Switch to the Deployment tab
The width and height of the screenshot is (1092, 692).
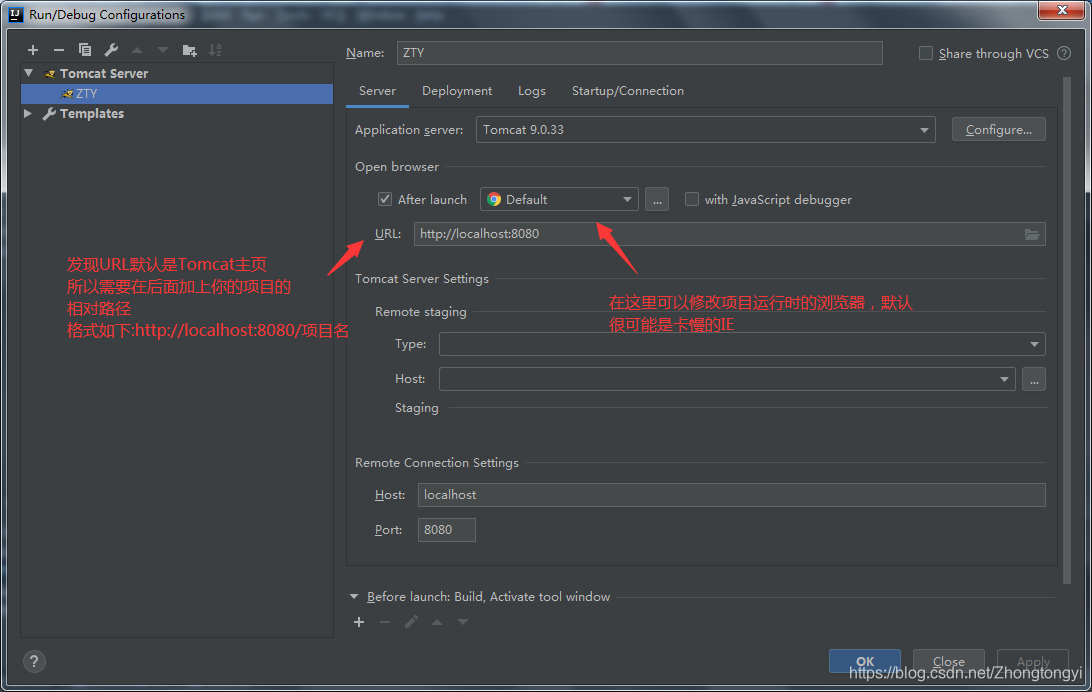[457, 91]
